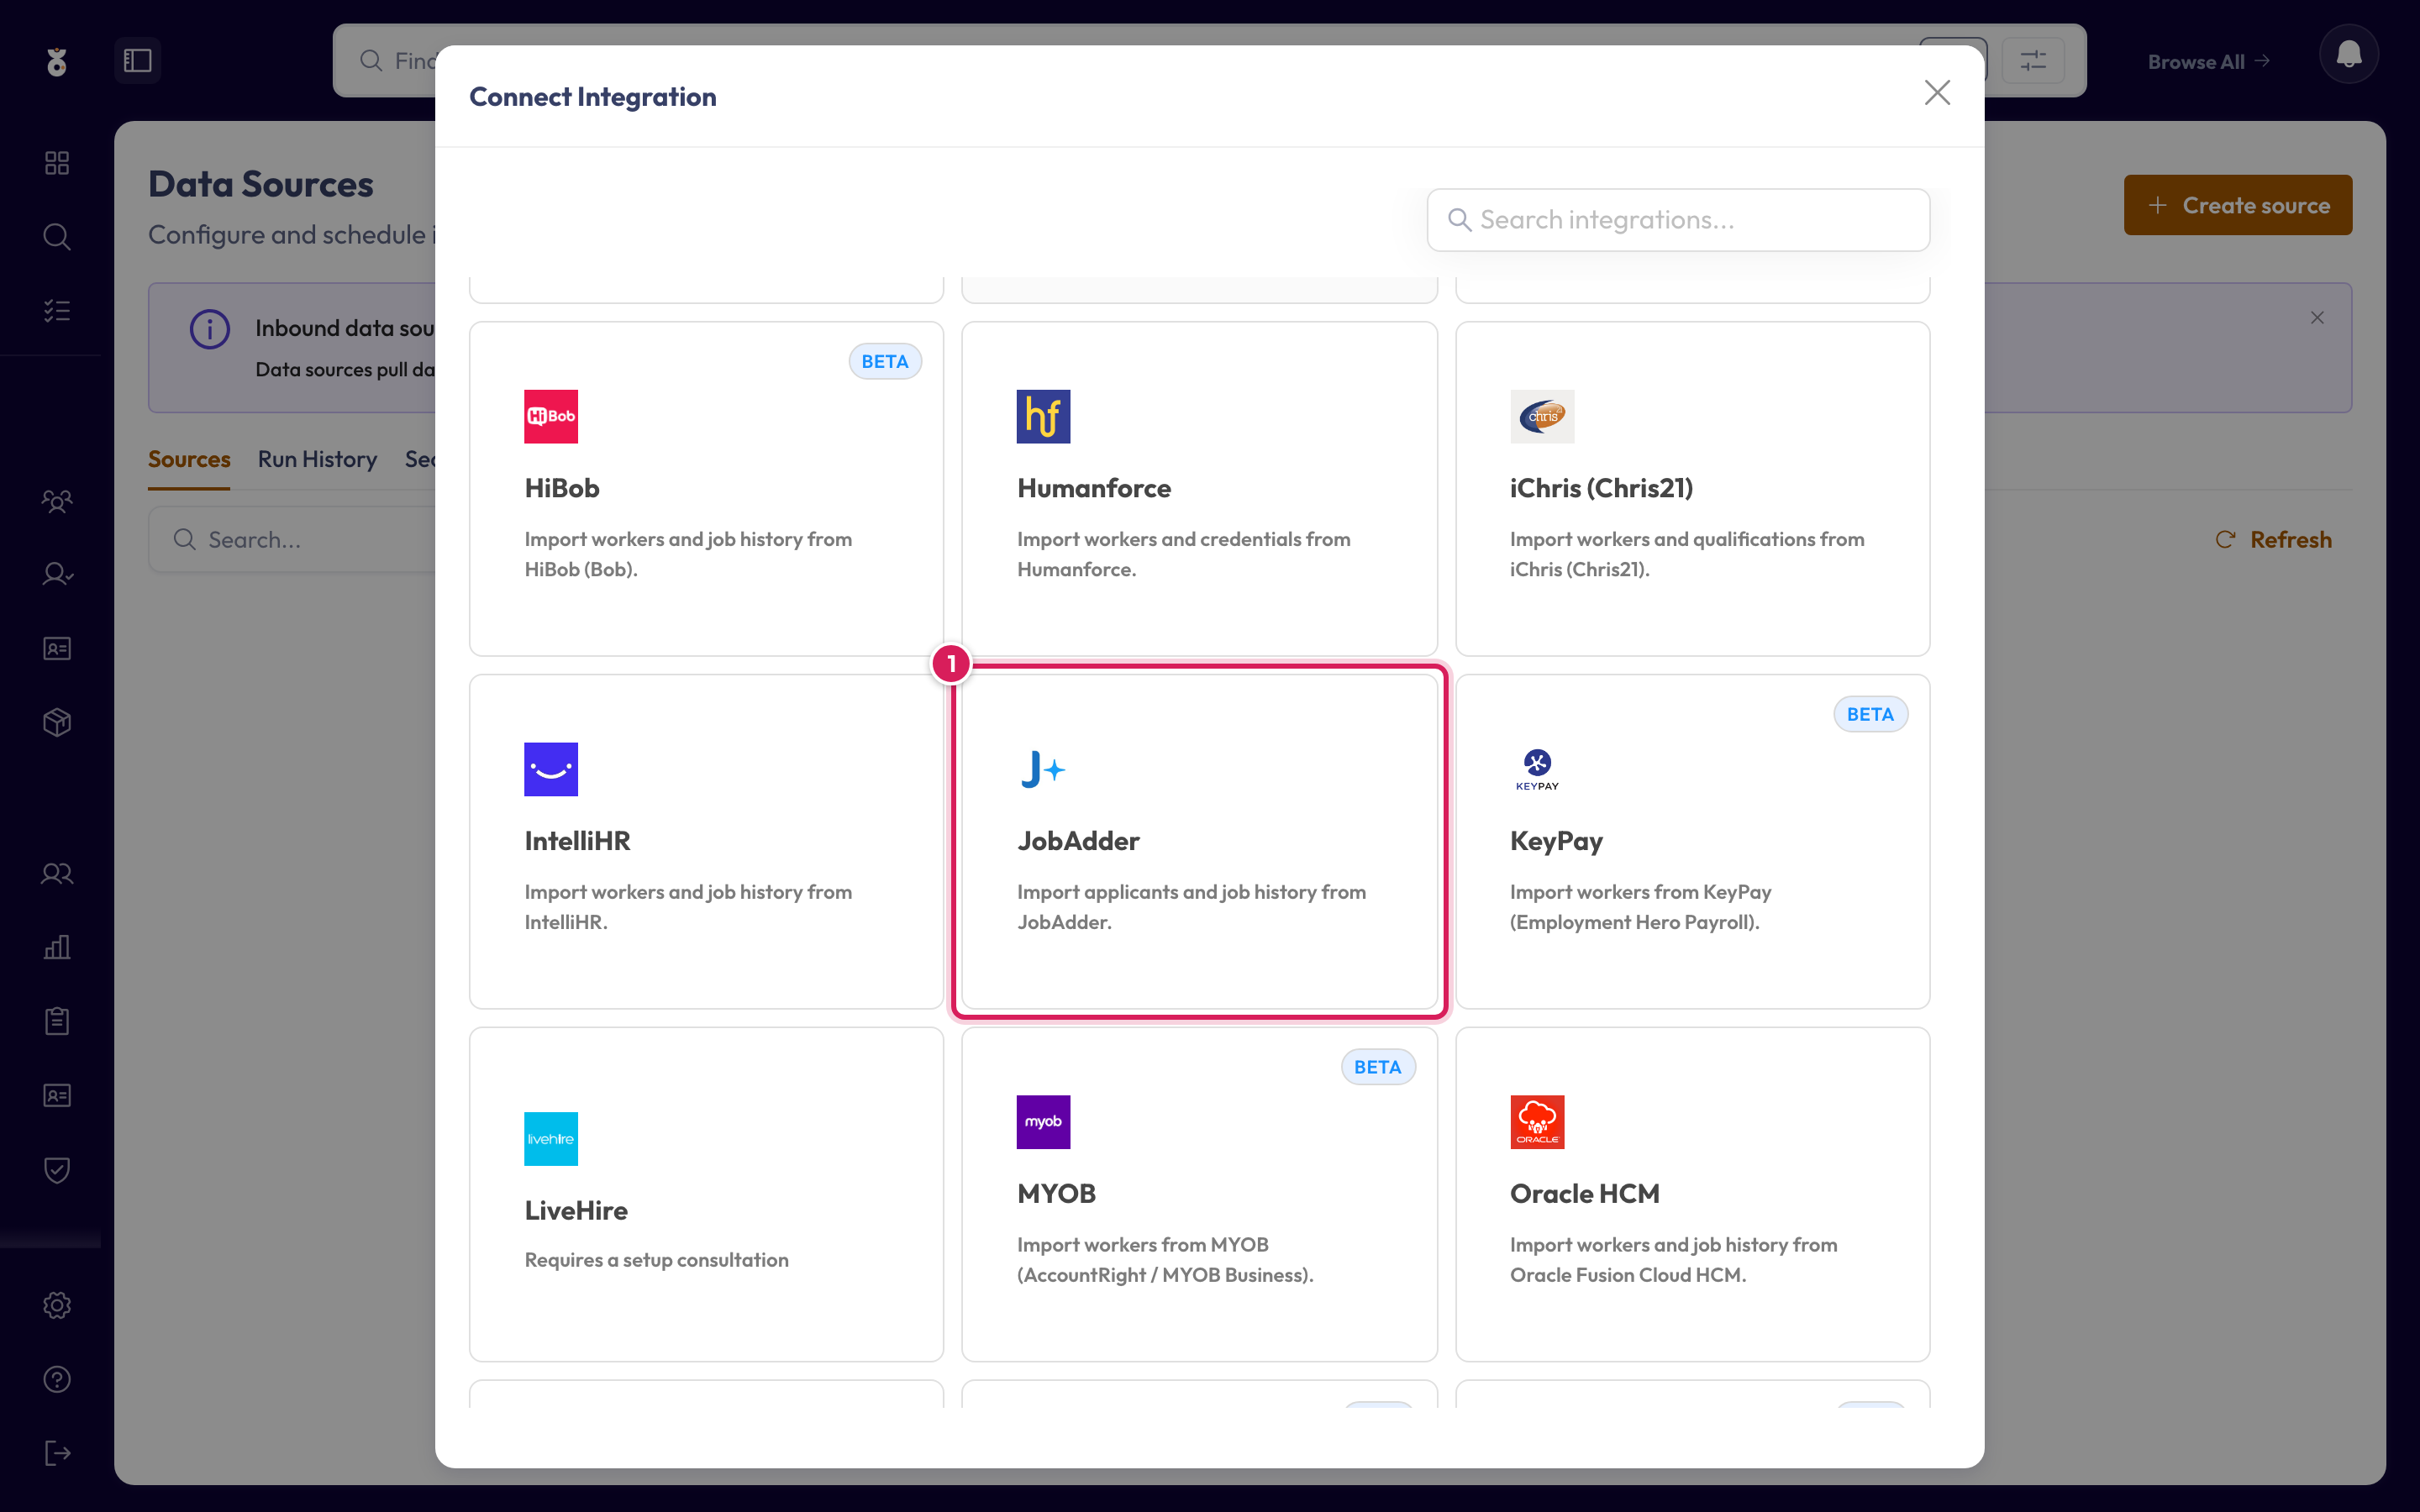Refresh the data sources list
Viewport: 2420px width, 1512px height.
(x=2273, y=540)
